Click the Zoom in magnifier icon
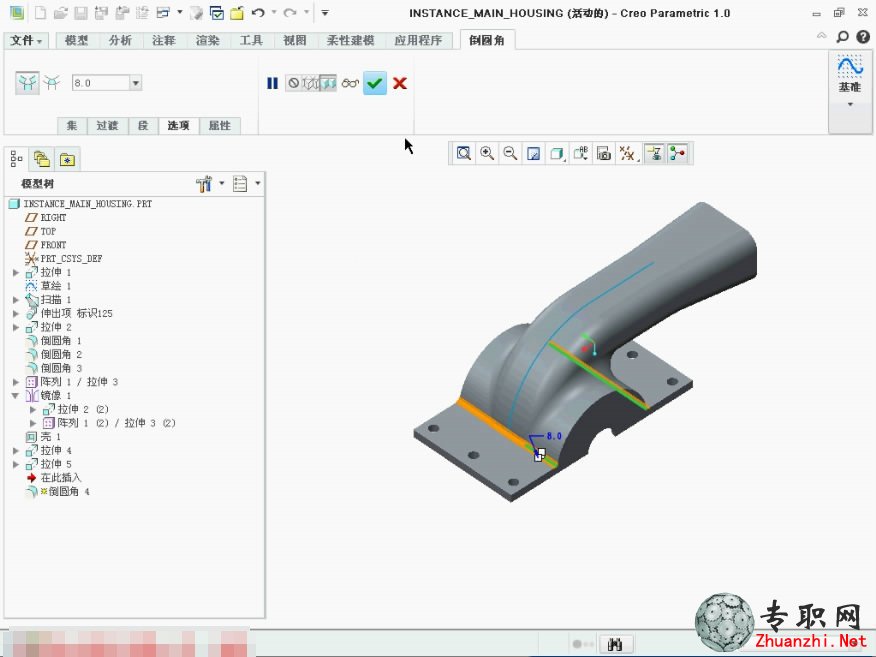Viewport: 876px width, 657px height. pyautogui.click(x=487, y=153)
